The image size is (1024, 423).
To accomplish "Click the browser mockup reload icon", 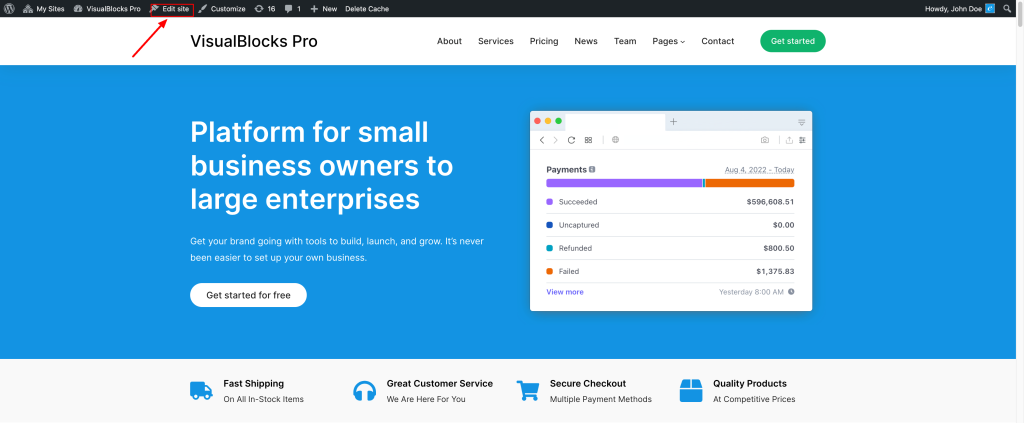I will 571,140.
